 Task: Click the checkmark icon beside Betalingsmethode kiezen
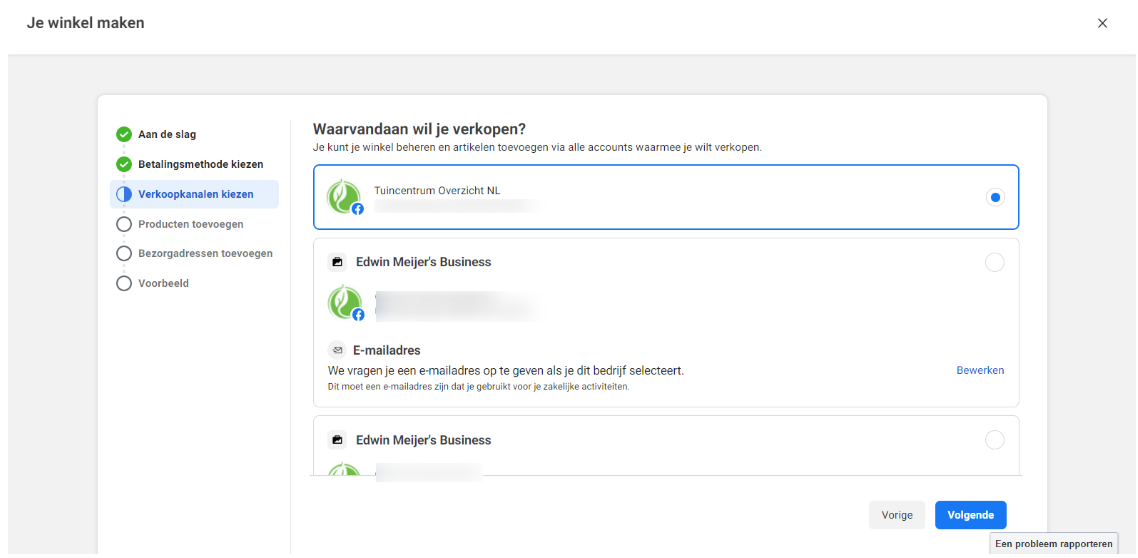click(124, 164)
